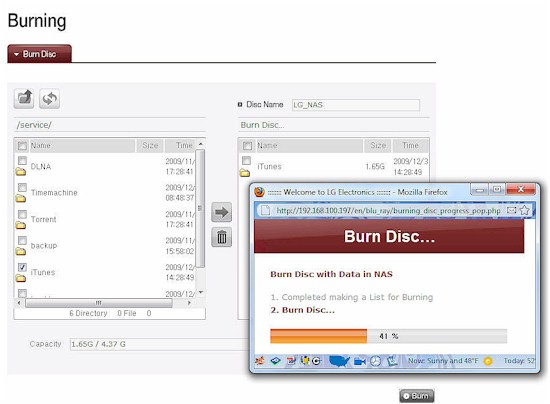Click the US map icon in popup status bar
Viewport: 550px width, 404px height.
click(339, 361)
